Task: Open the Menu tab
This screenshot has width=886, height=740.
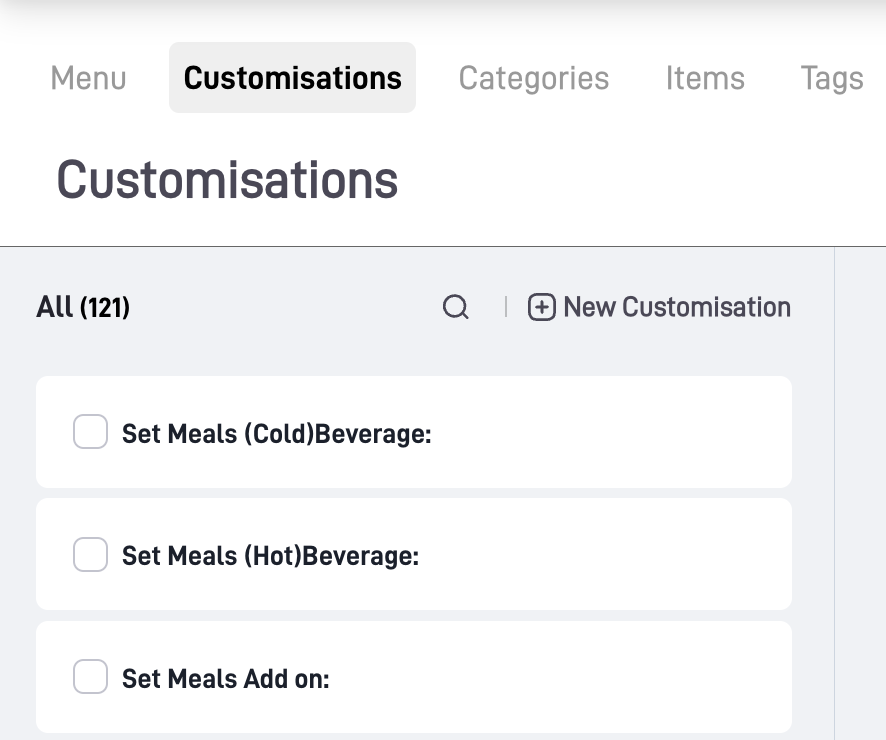Action: click(89, 78)
